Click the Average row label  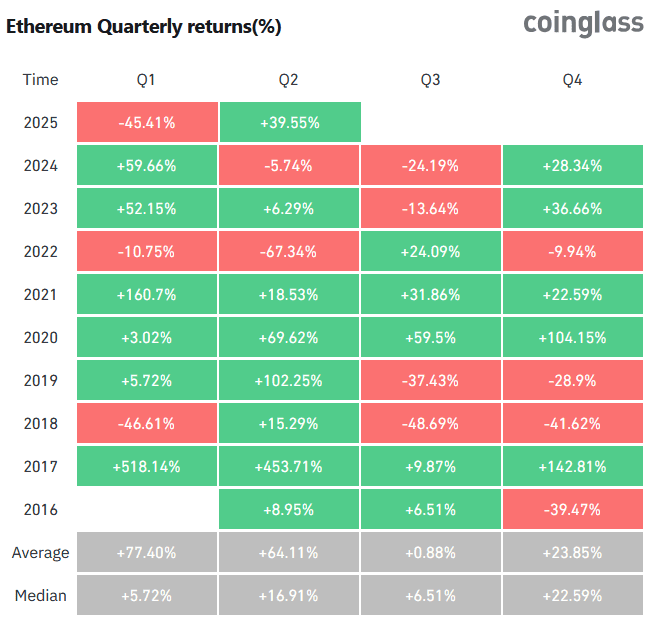click(x=41, y=553)
